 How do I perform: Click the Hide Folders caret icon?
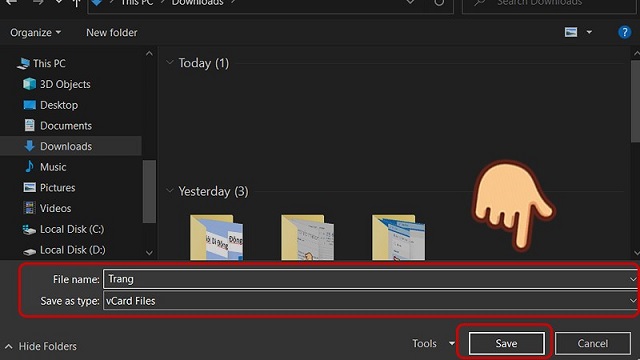(x=9, y=347)
